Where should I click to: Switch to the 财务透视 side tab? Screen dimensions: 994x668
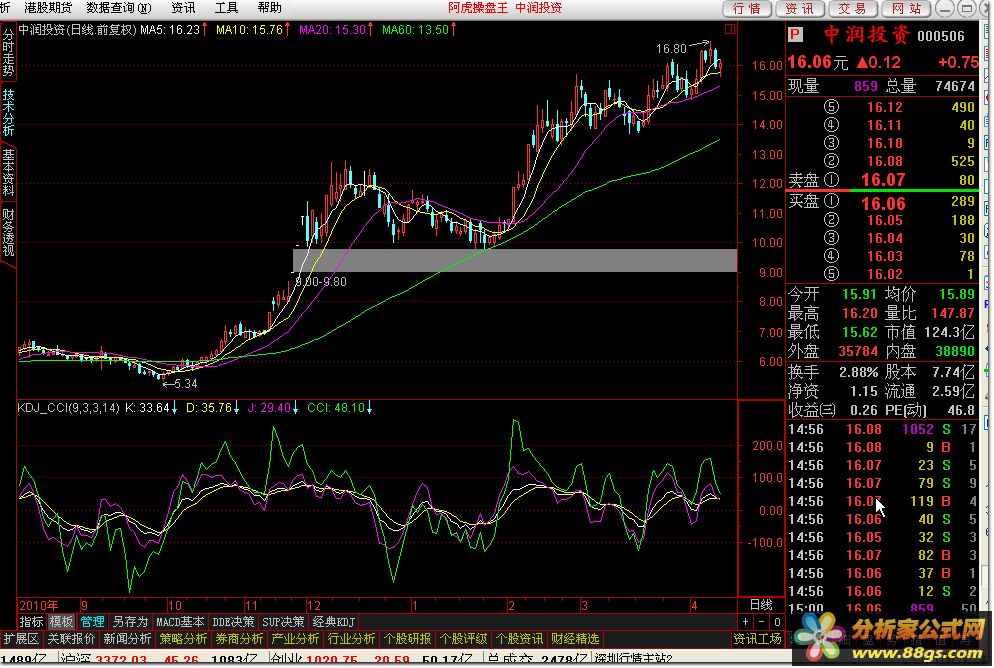point(8,232)
